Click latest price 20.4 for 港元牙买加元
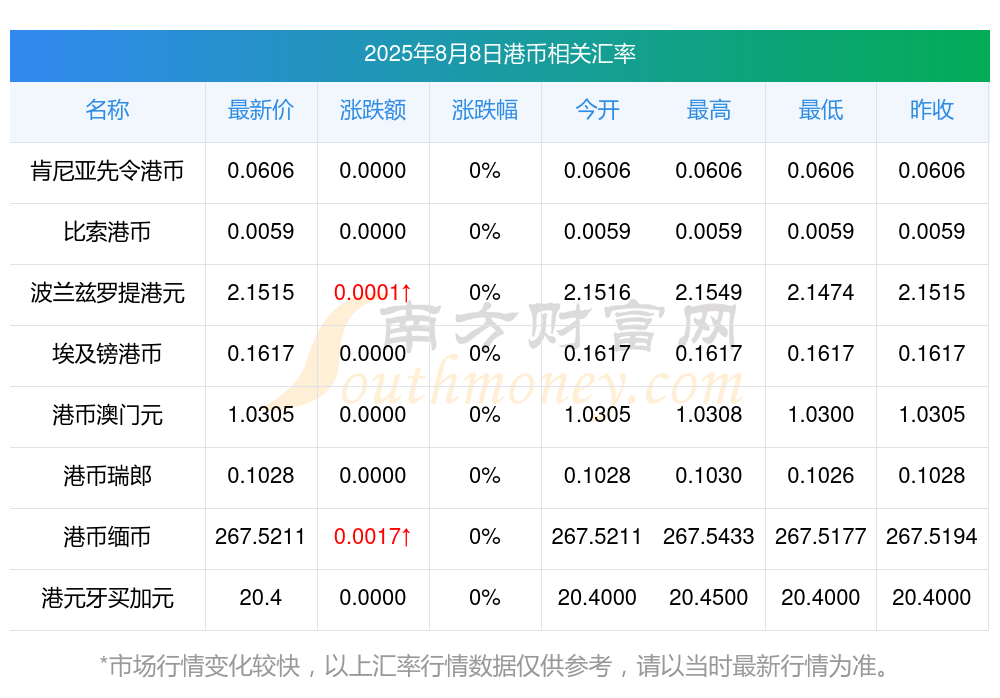Image resolution: width=1000 pixels, height=698 pixels. (260, 598)
